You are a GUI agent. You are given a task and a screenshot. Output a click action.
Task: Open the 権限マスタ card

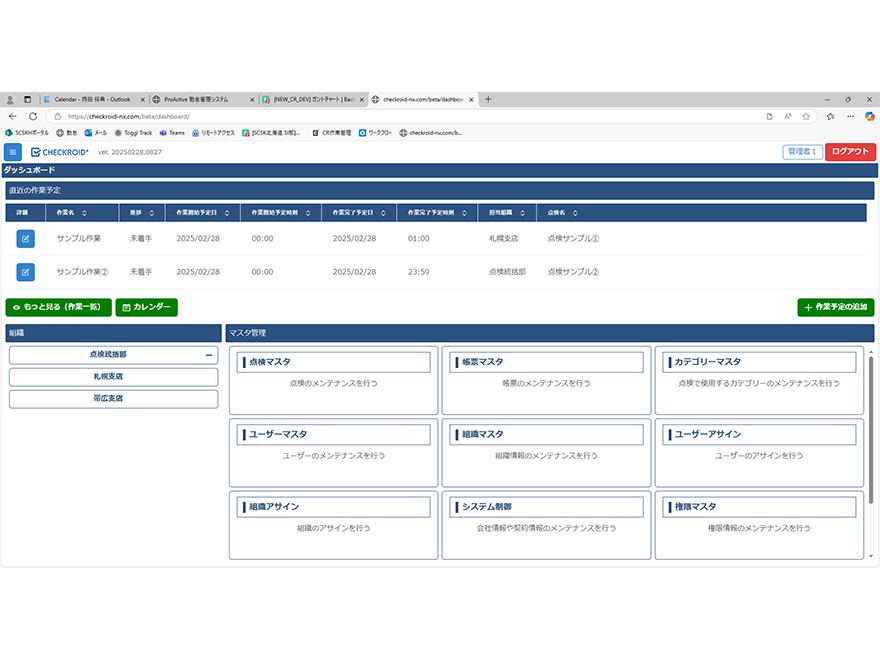tap(759, 525)
